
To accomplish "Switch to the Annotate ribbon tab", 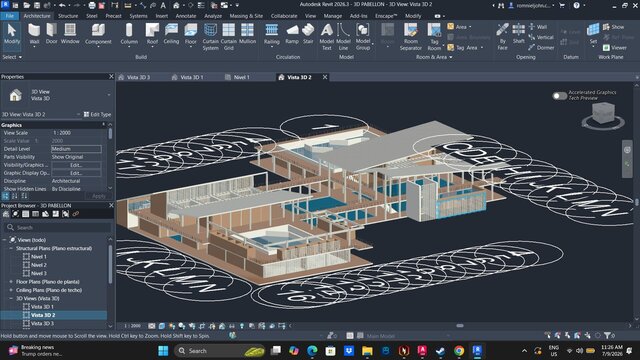I will [x=186, y=16].
